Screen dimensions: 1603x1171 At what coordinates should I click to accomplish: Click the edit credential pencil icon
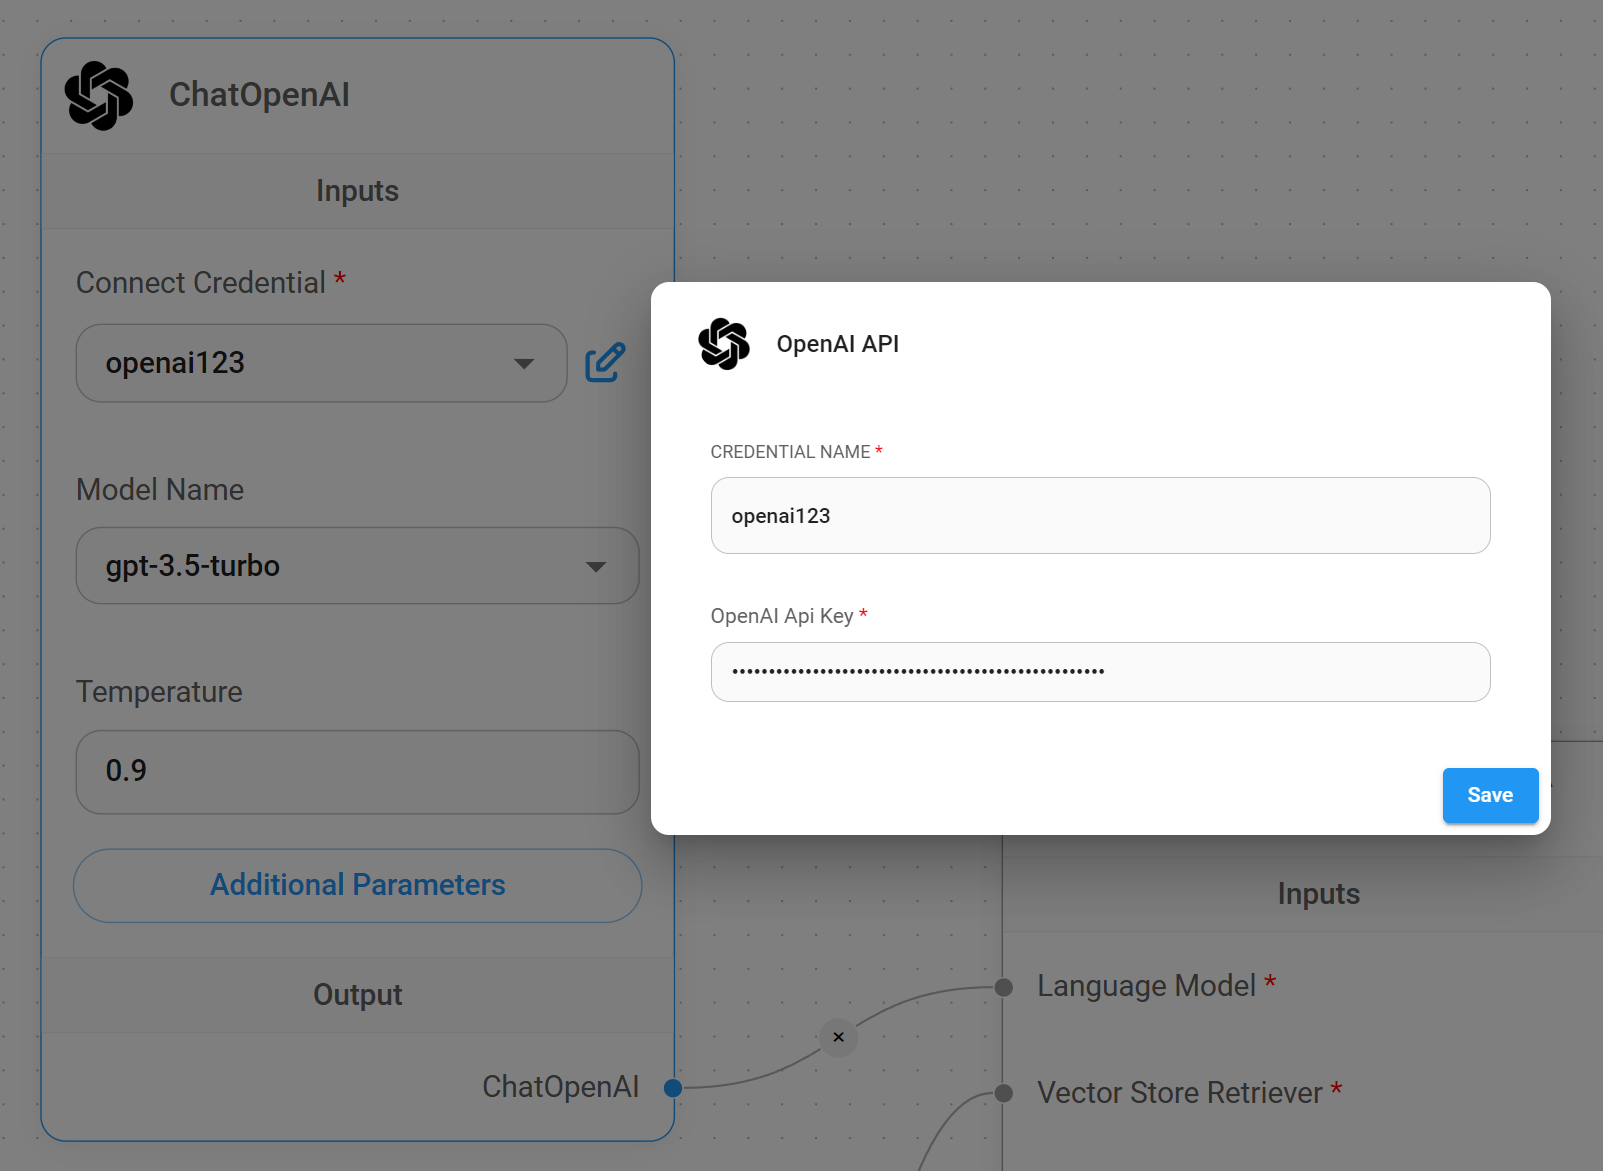point(605,363)
